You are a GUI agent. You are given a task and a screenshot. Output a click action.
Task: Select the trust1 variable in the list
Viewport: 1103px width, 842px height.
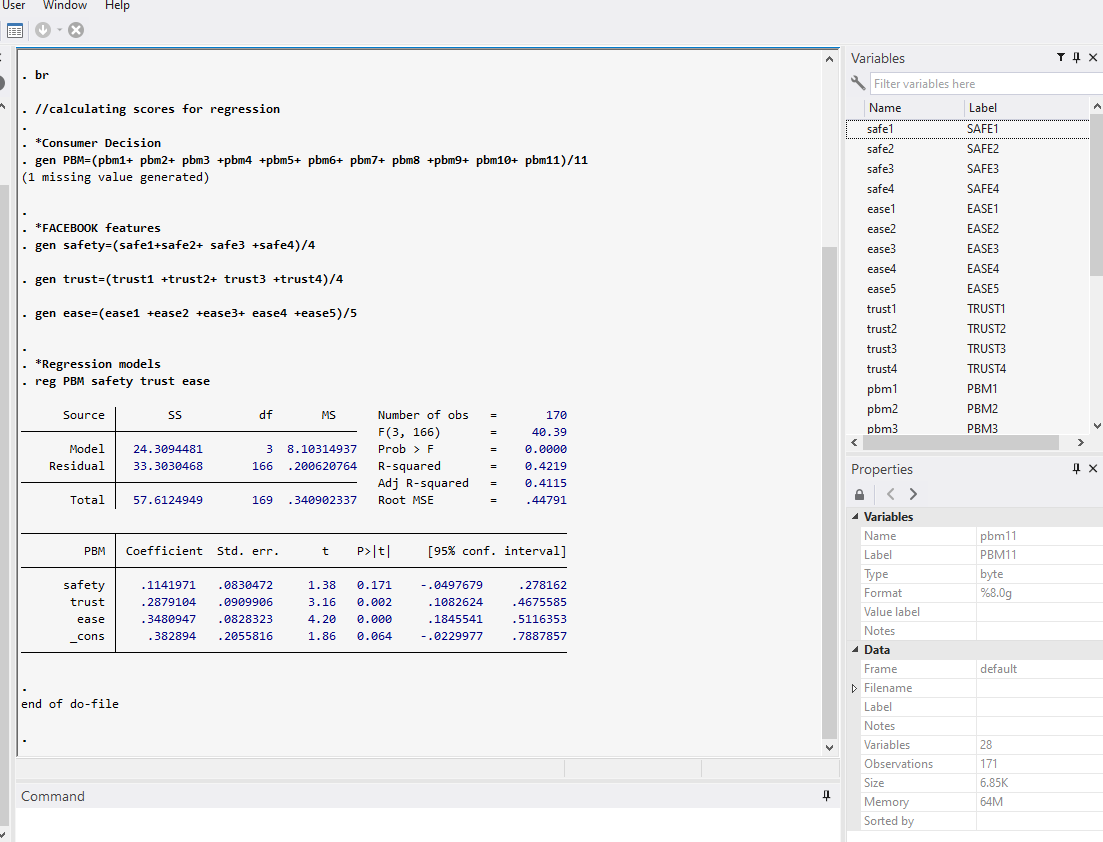[x=881, y=309]
